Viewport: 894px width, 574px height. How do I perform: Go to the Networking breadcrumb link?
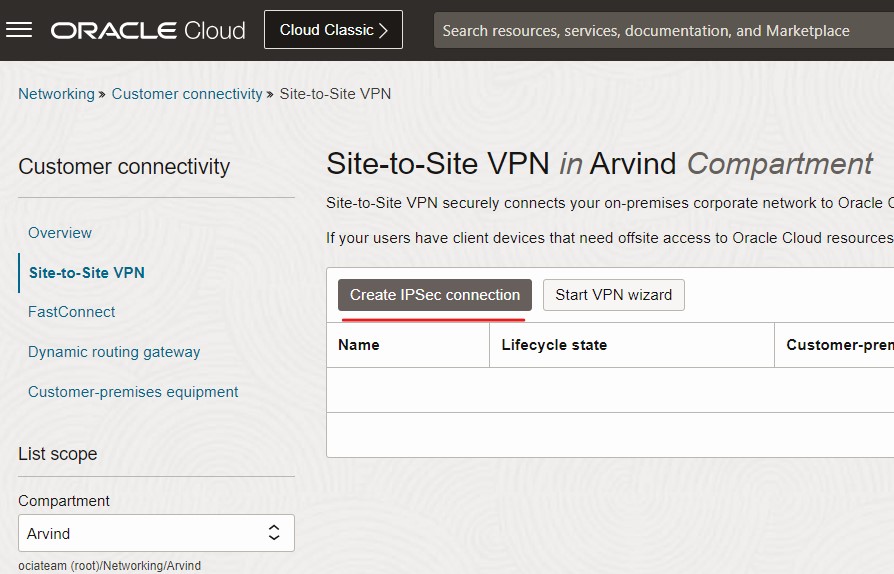pos(56,94)
